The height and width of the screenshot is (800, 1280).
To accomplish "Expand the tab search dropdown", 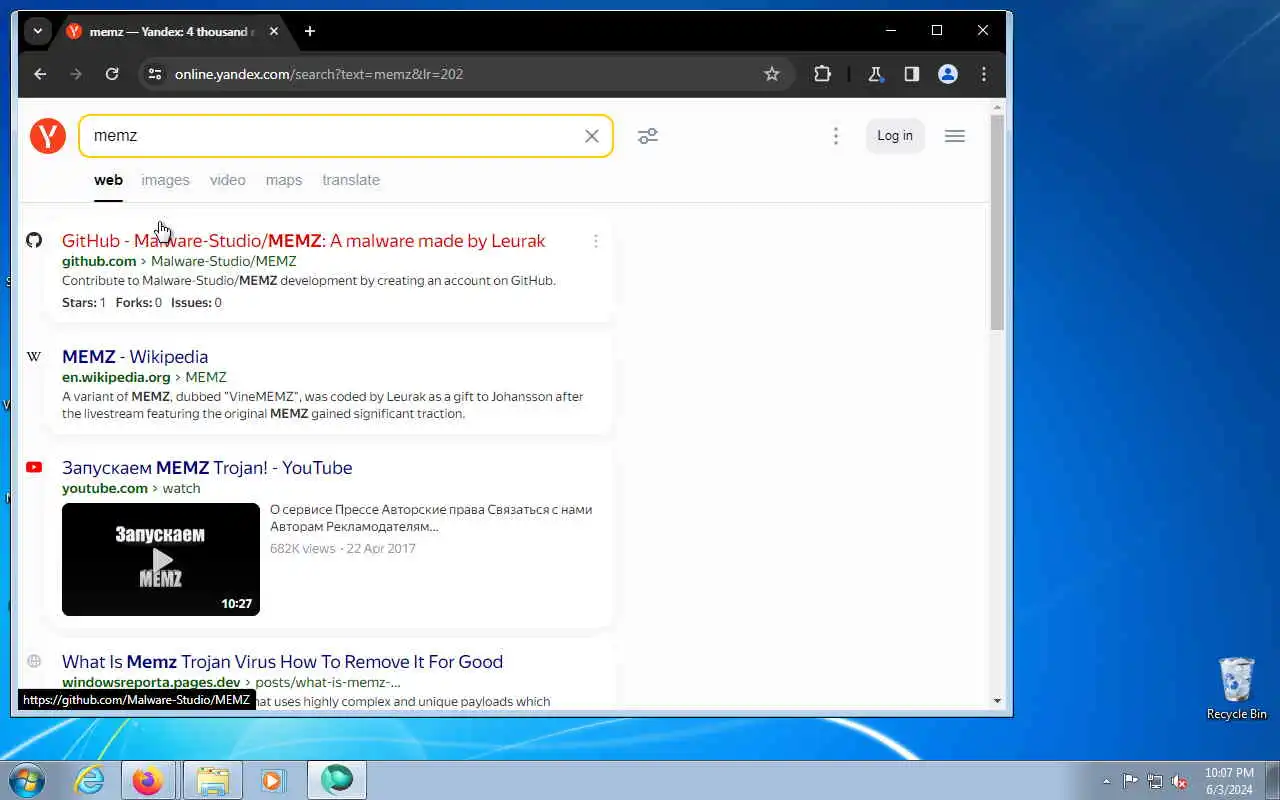I will pos(37,31).
